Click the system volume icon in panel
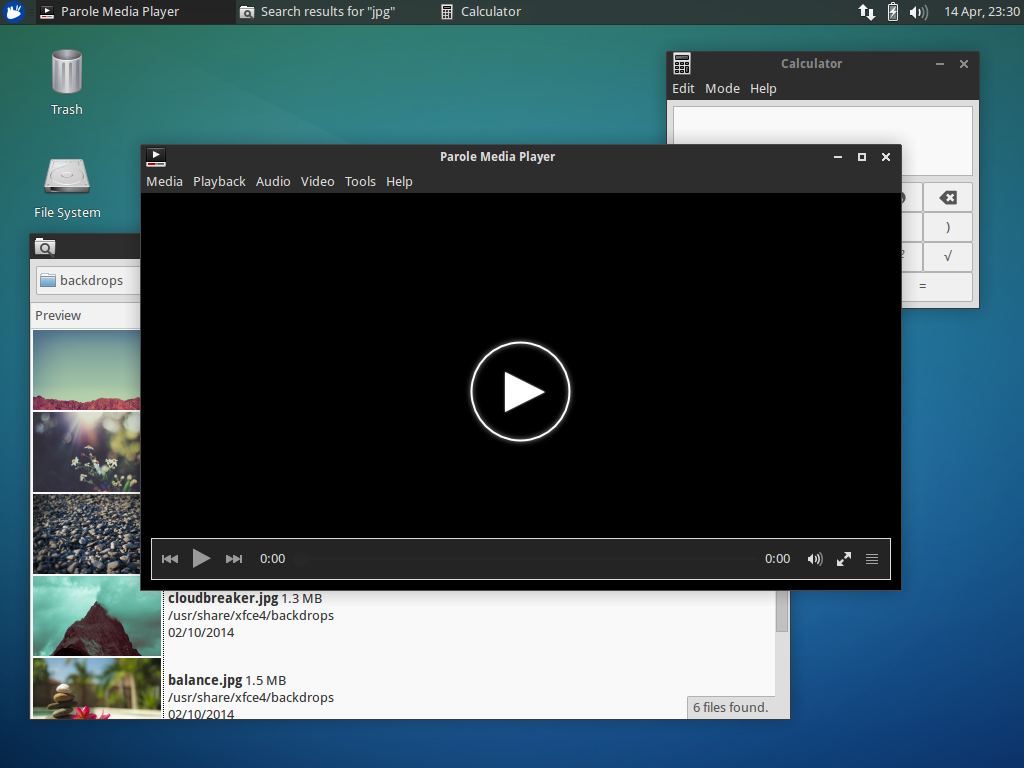This screenshot has height=768, width=1024. click(919, 12)
